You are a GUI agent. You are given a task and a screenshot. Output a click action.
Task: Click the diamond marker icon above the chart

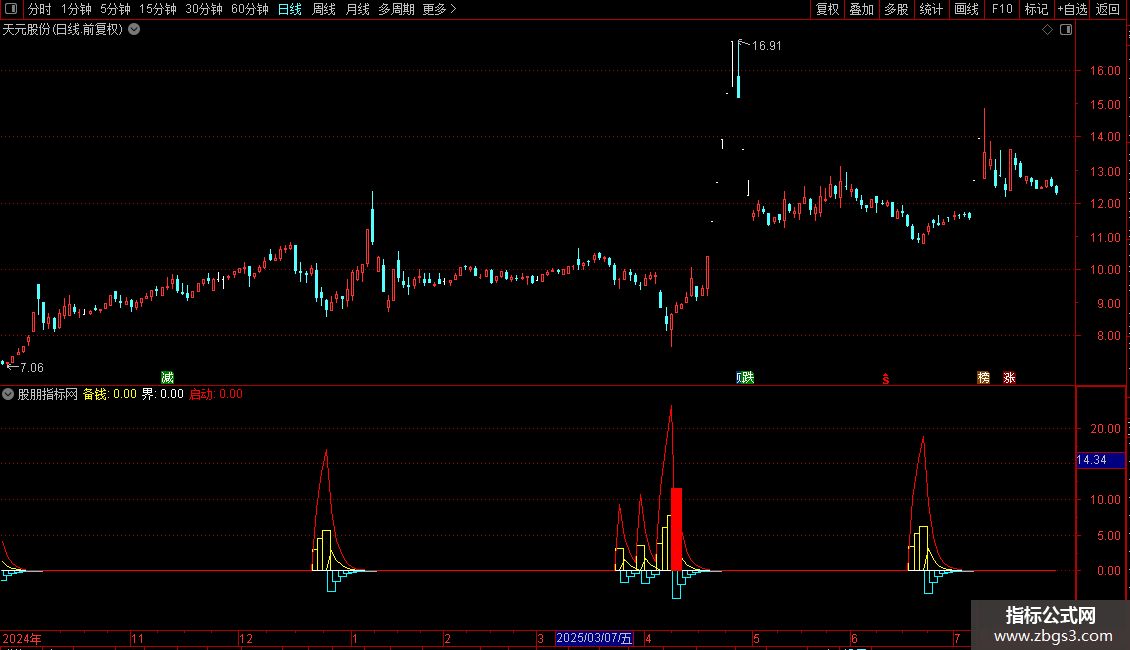1048,30
